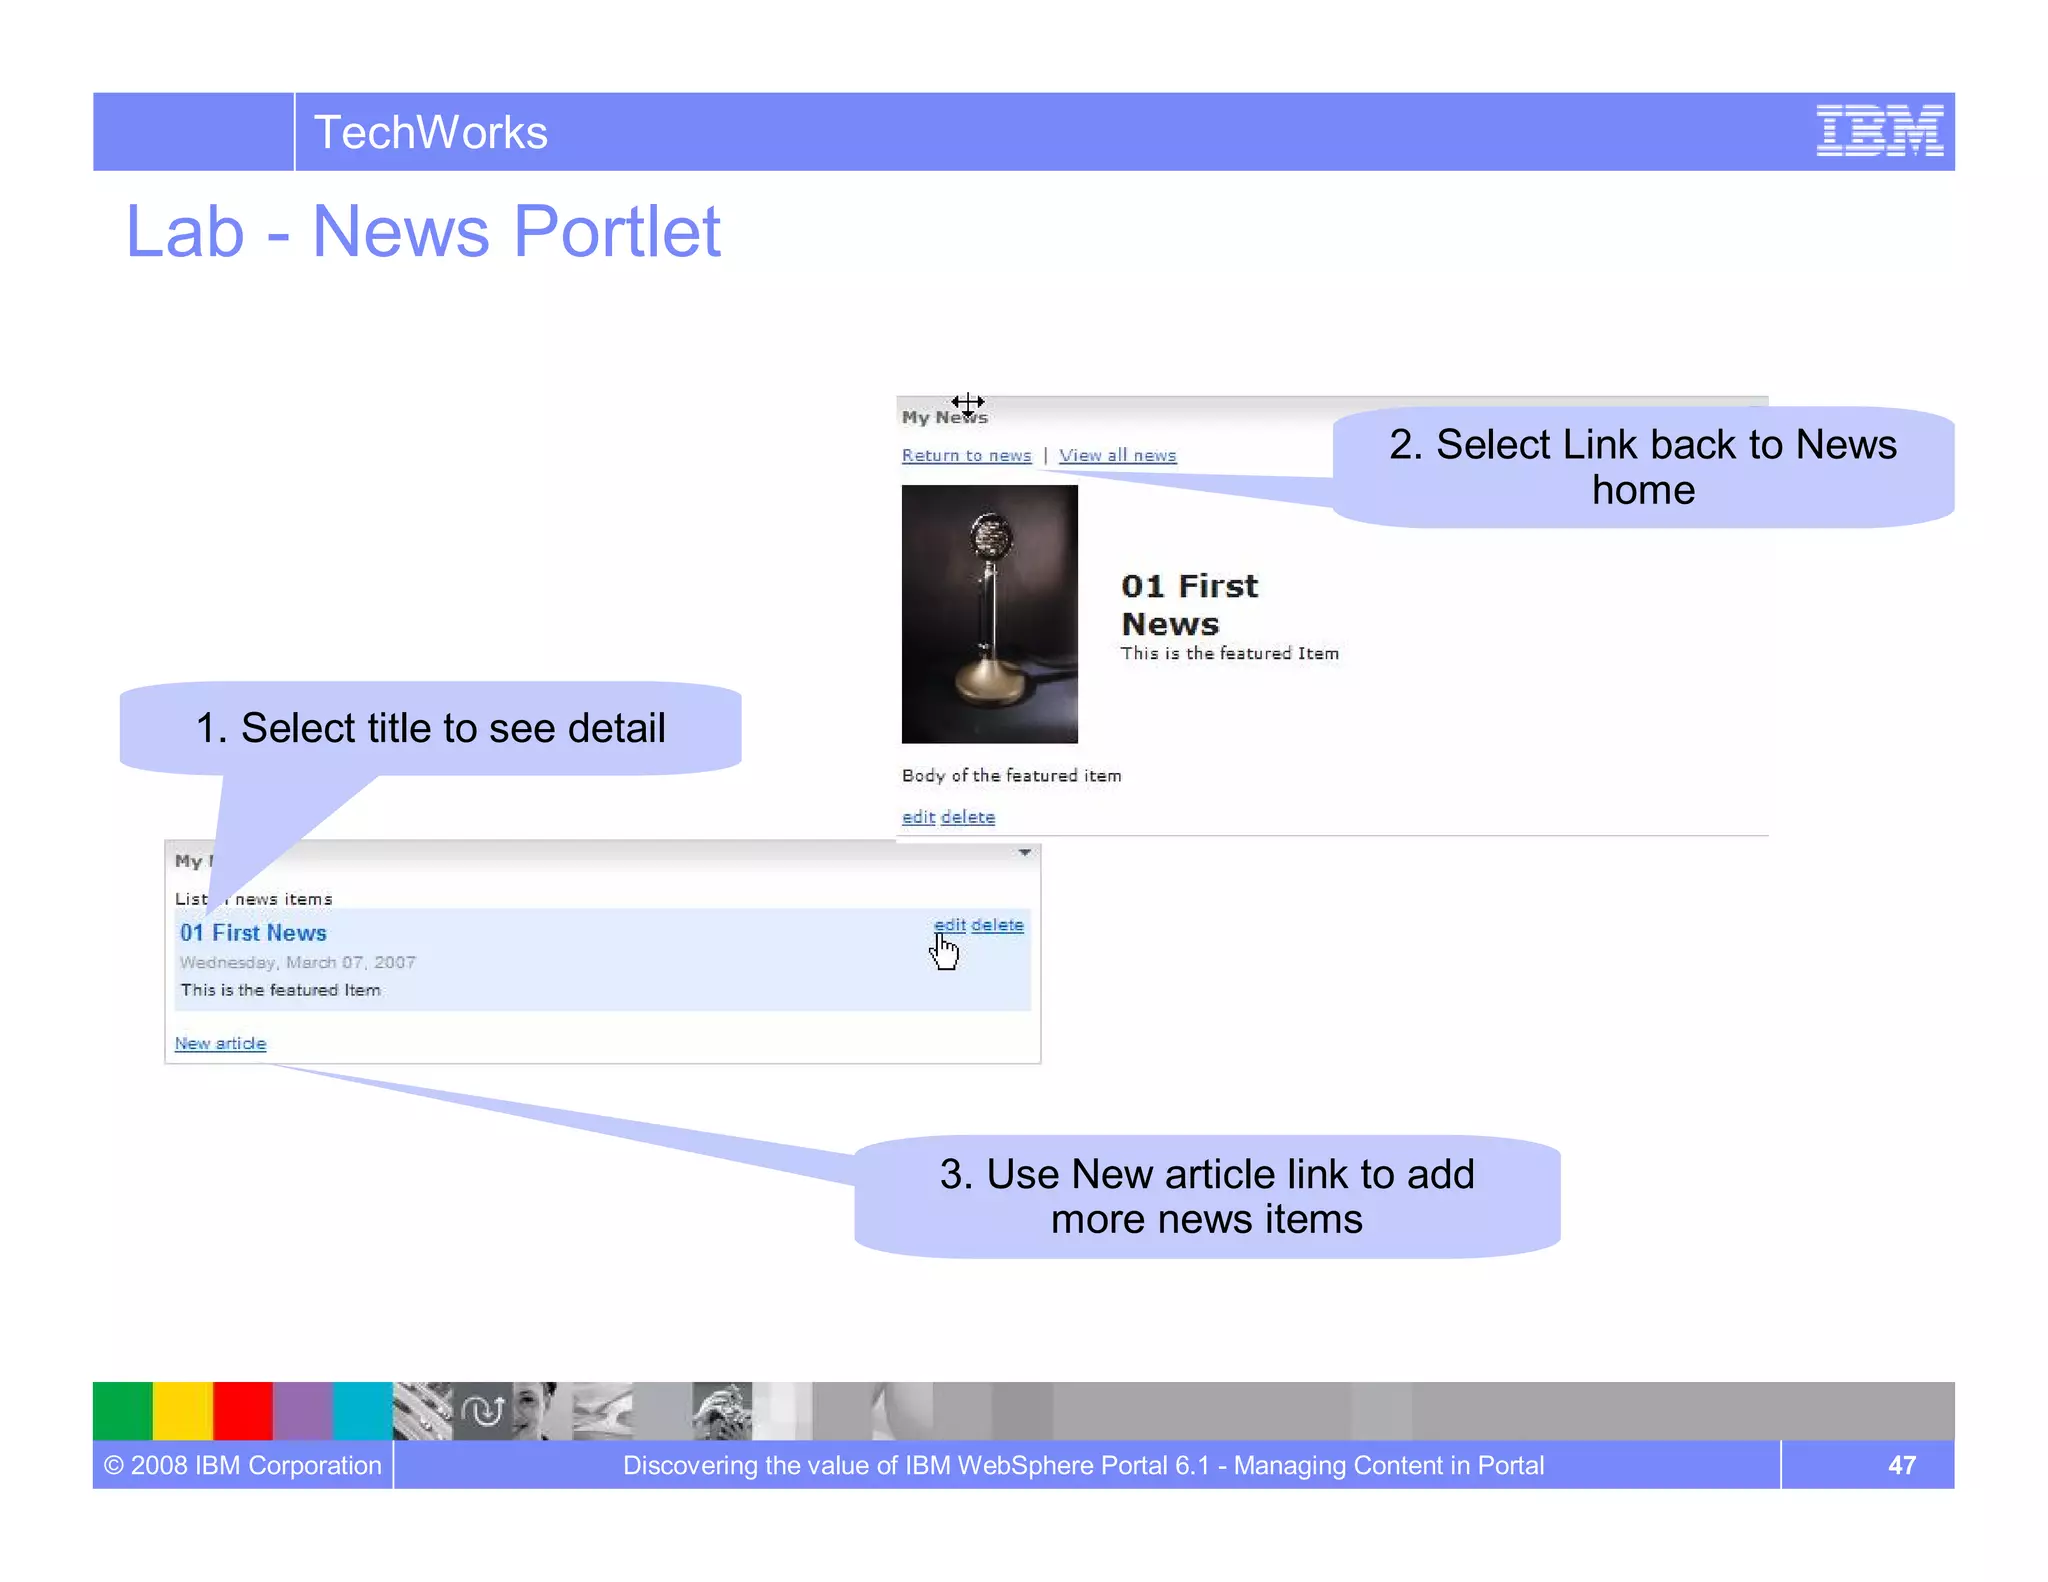Viewport: 2048px width, 1582px height.
Task: Click the yellow square in footer strip
Action: tap(182, 1411)
